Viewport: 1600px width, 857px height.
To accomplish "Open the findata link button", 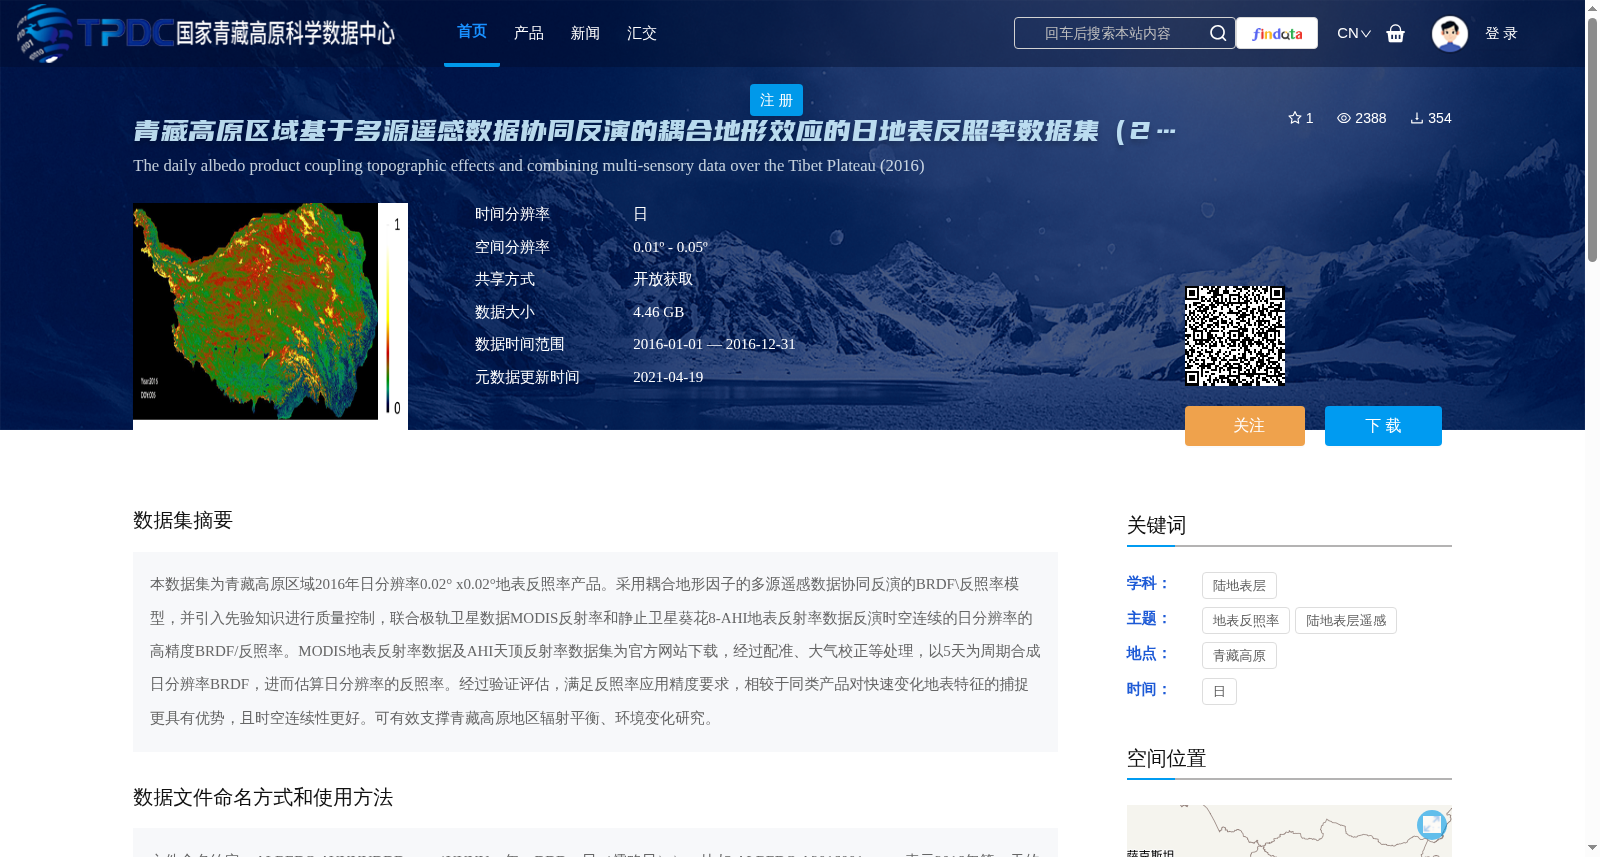I will 1277,33.
